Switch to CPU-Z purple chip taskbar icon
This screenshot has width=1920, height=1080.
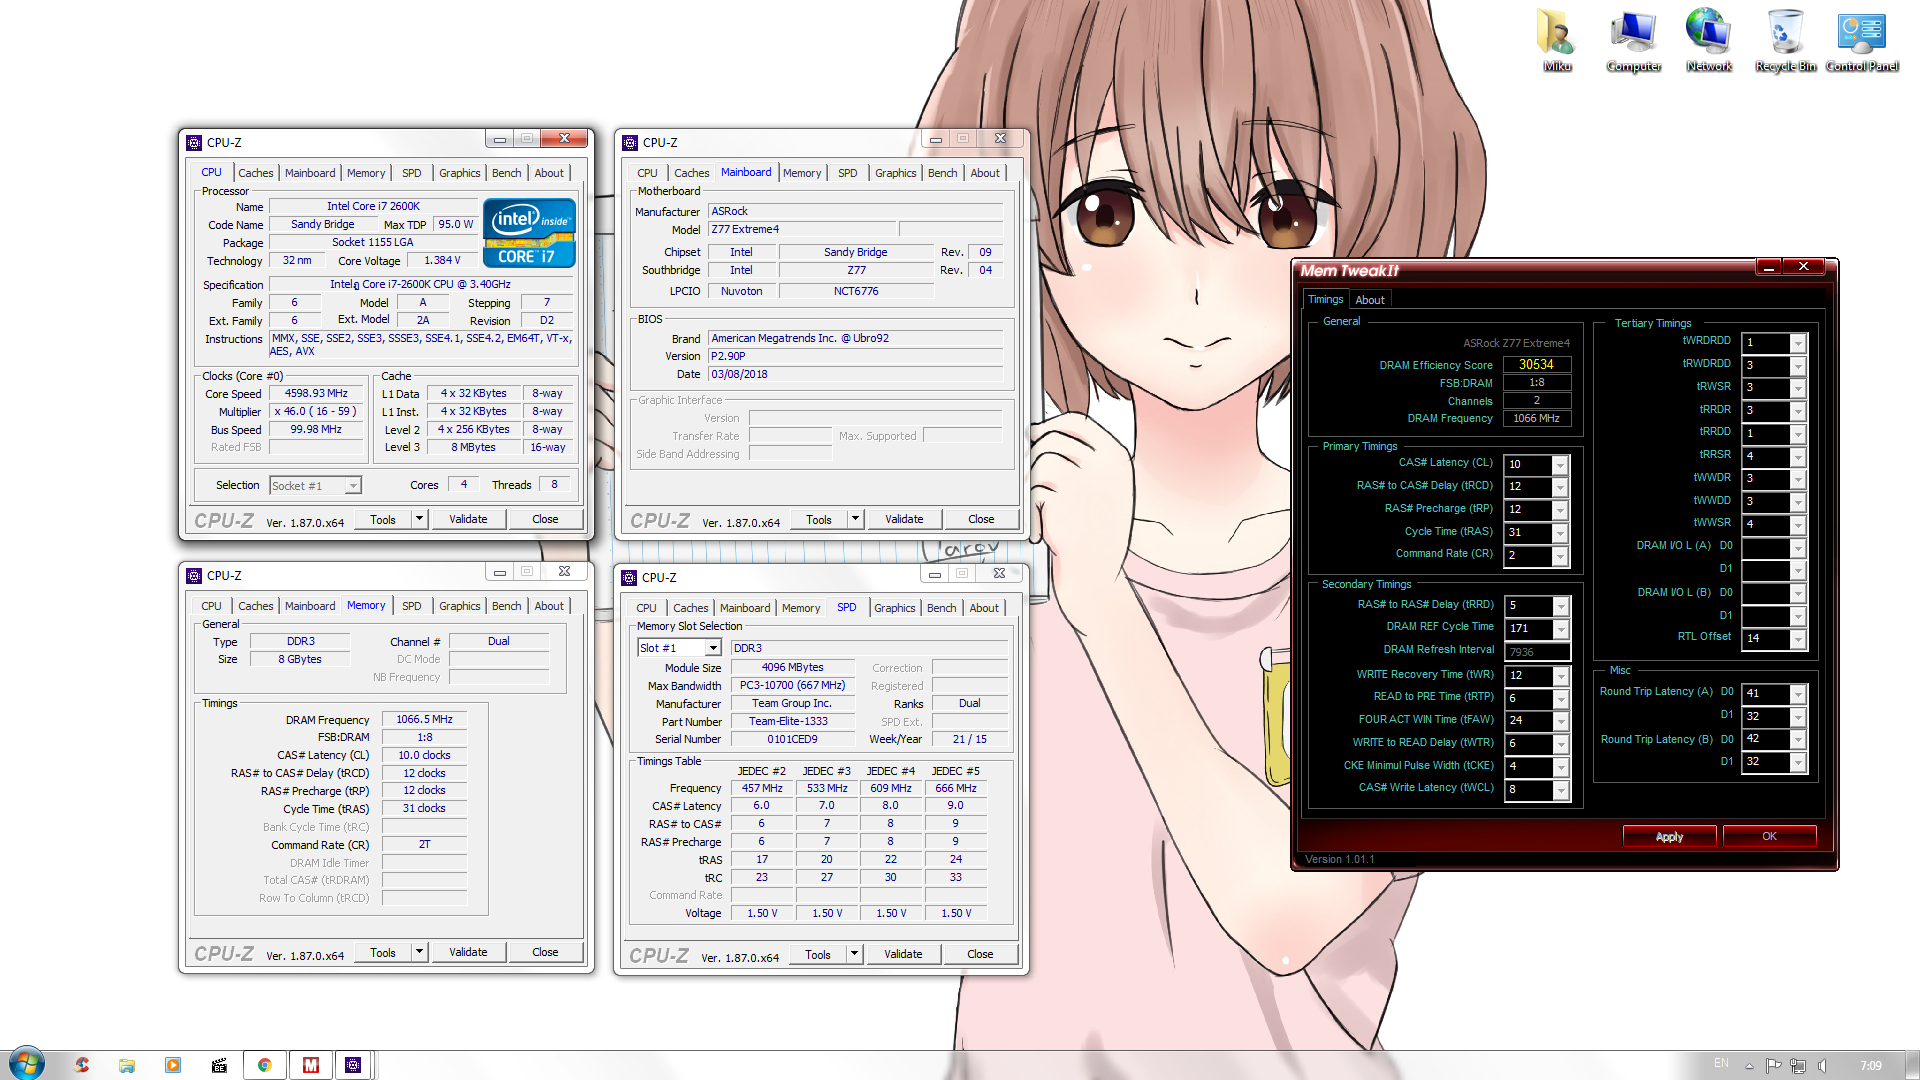click(353, 1065)
